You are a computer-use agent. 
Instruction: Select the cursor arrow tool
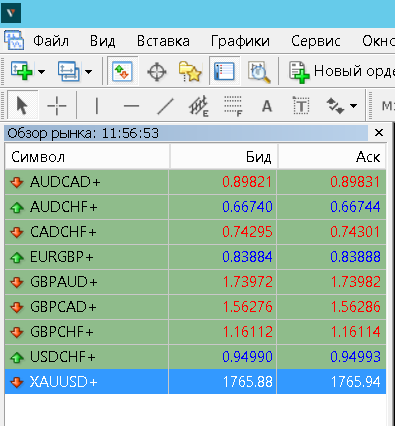22,106
